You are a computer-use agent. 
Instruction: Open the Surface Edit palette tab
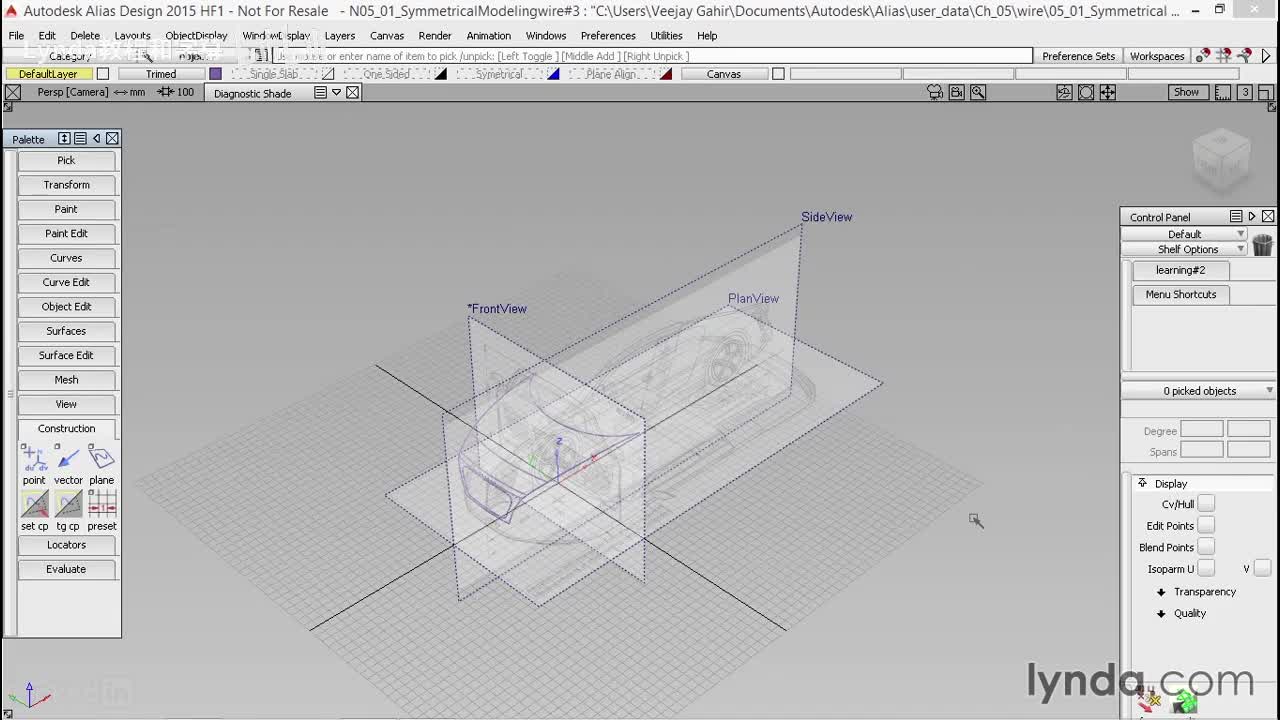point(66,355)
